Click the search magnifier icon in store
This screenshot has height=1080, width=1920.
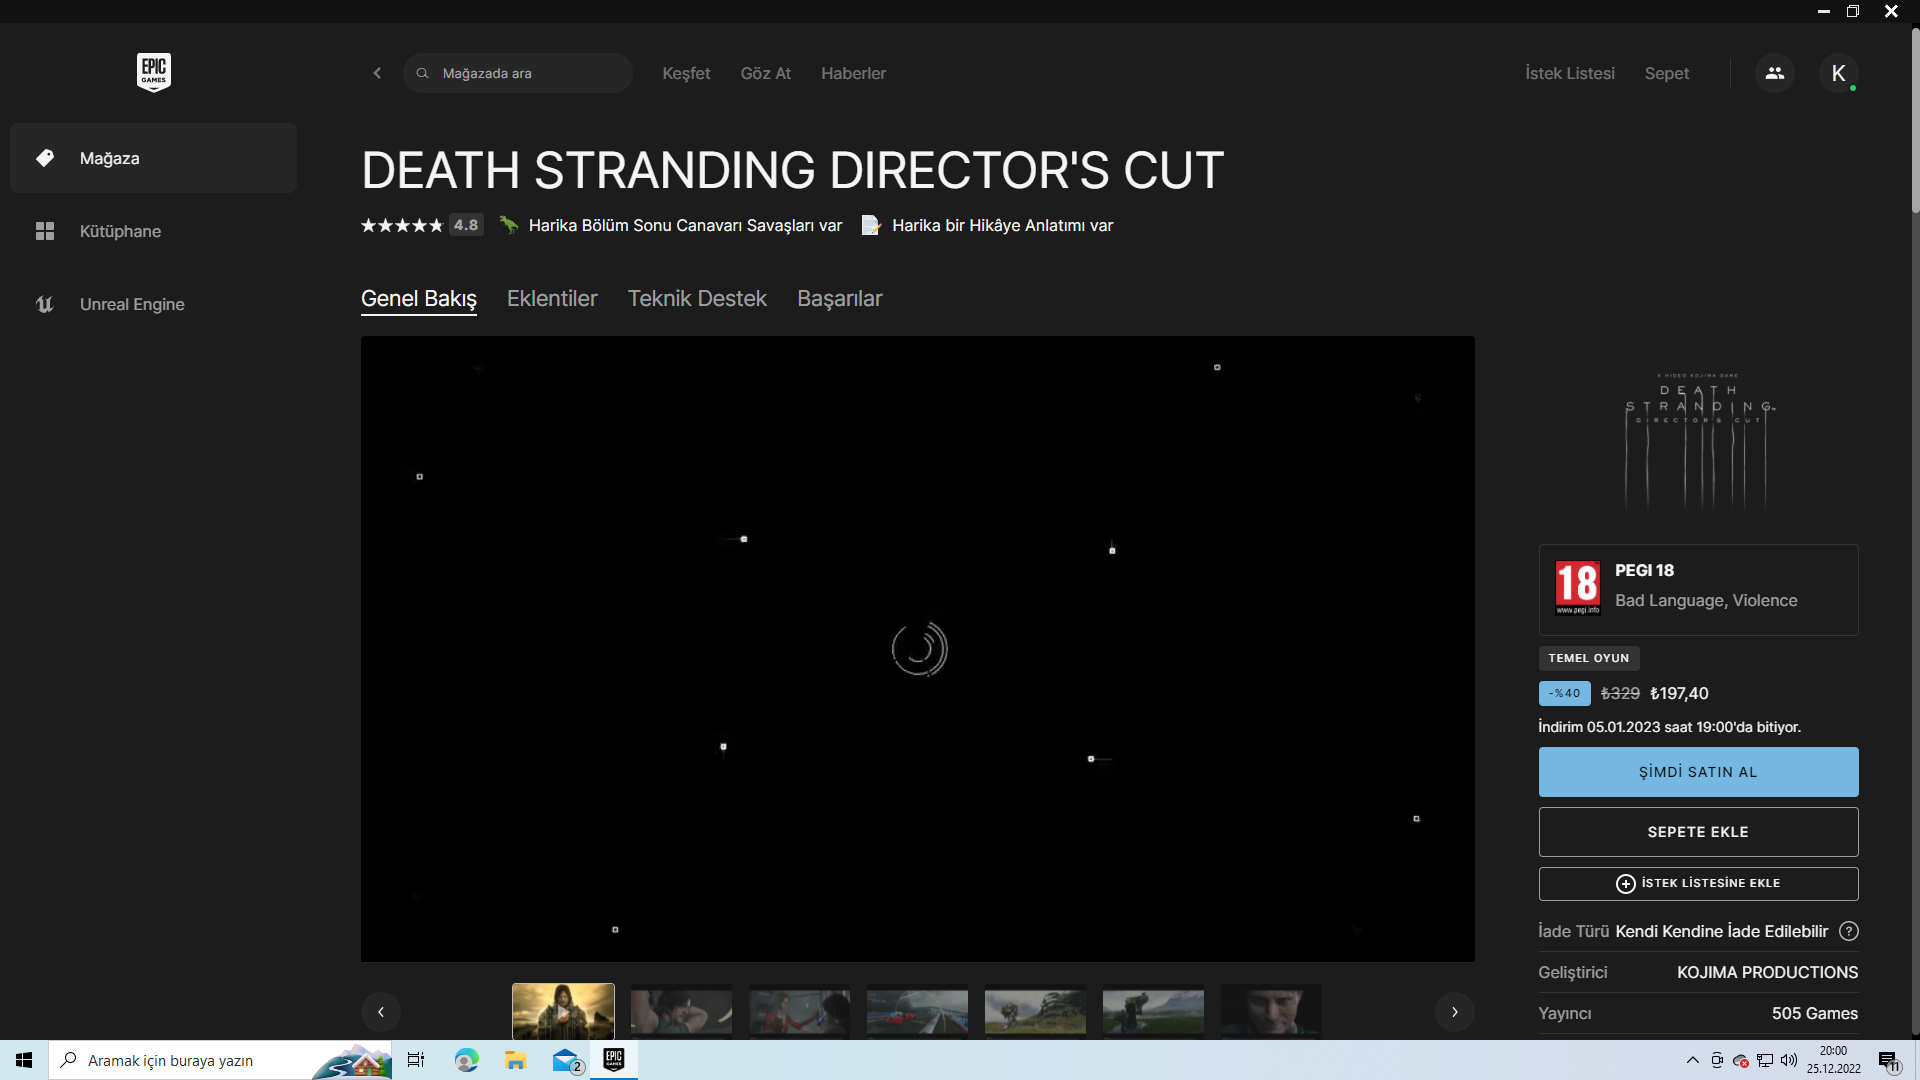coord(422,73)
